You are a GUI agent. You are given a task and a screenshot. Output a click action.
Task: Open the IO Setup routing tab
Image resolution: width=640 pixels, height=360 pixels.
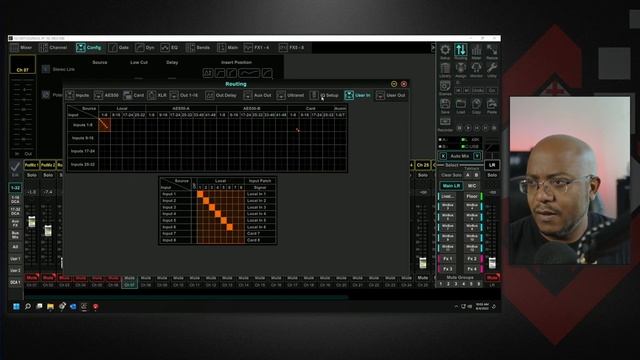324,95
